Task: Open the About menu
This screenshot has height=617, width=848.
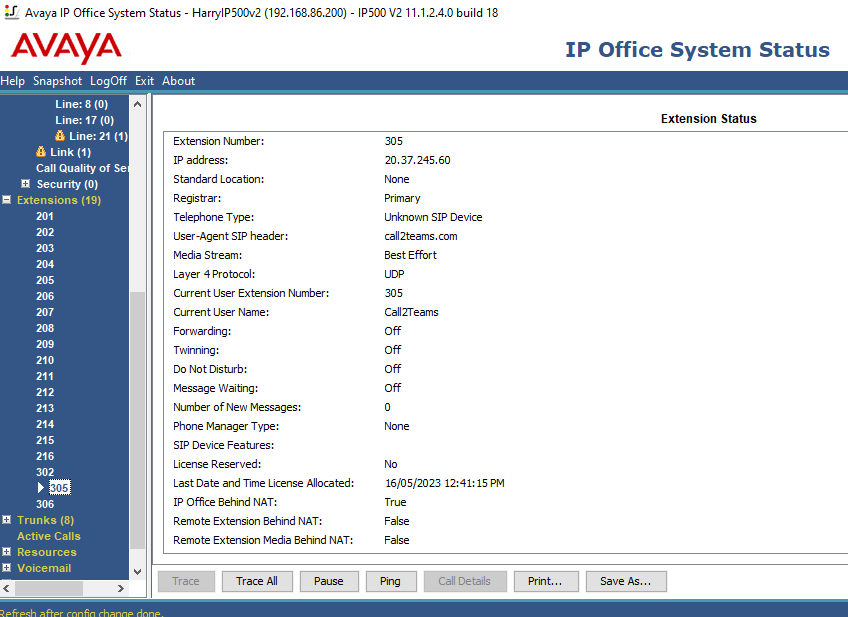Action: click(178, 81)
